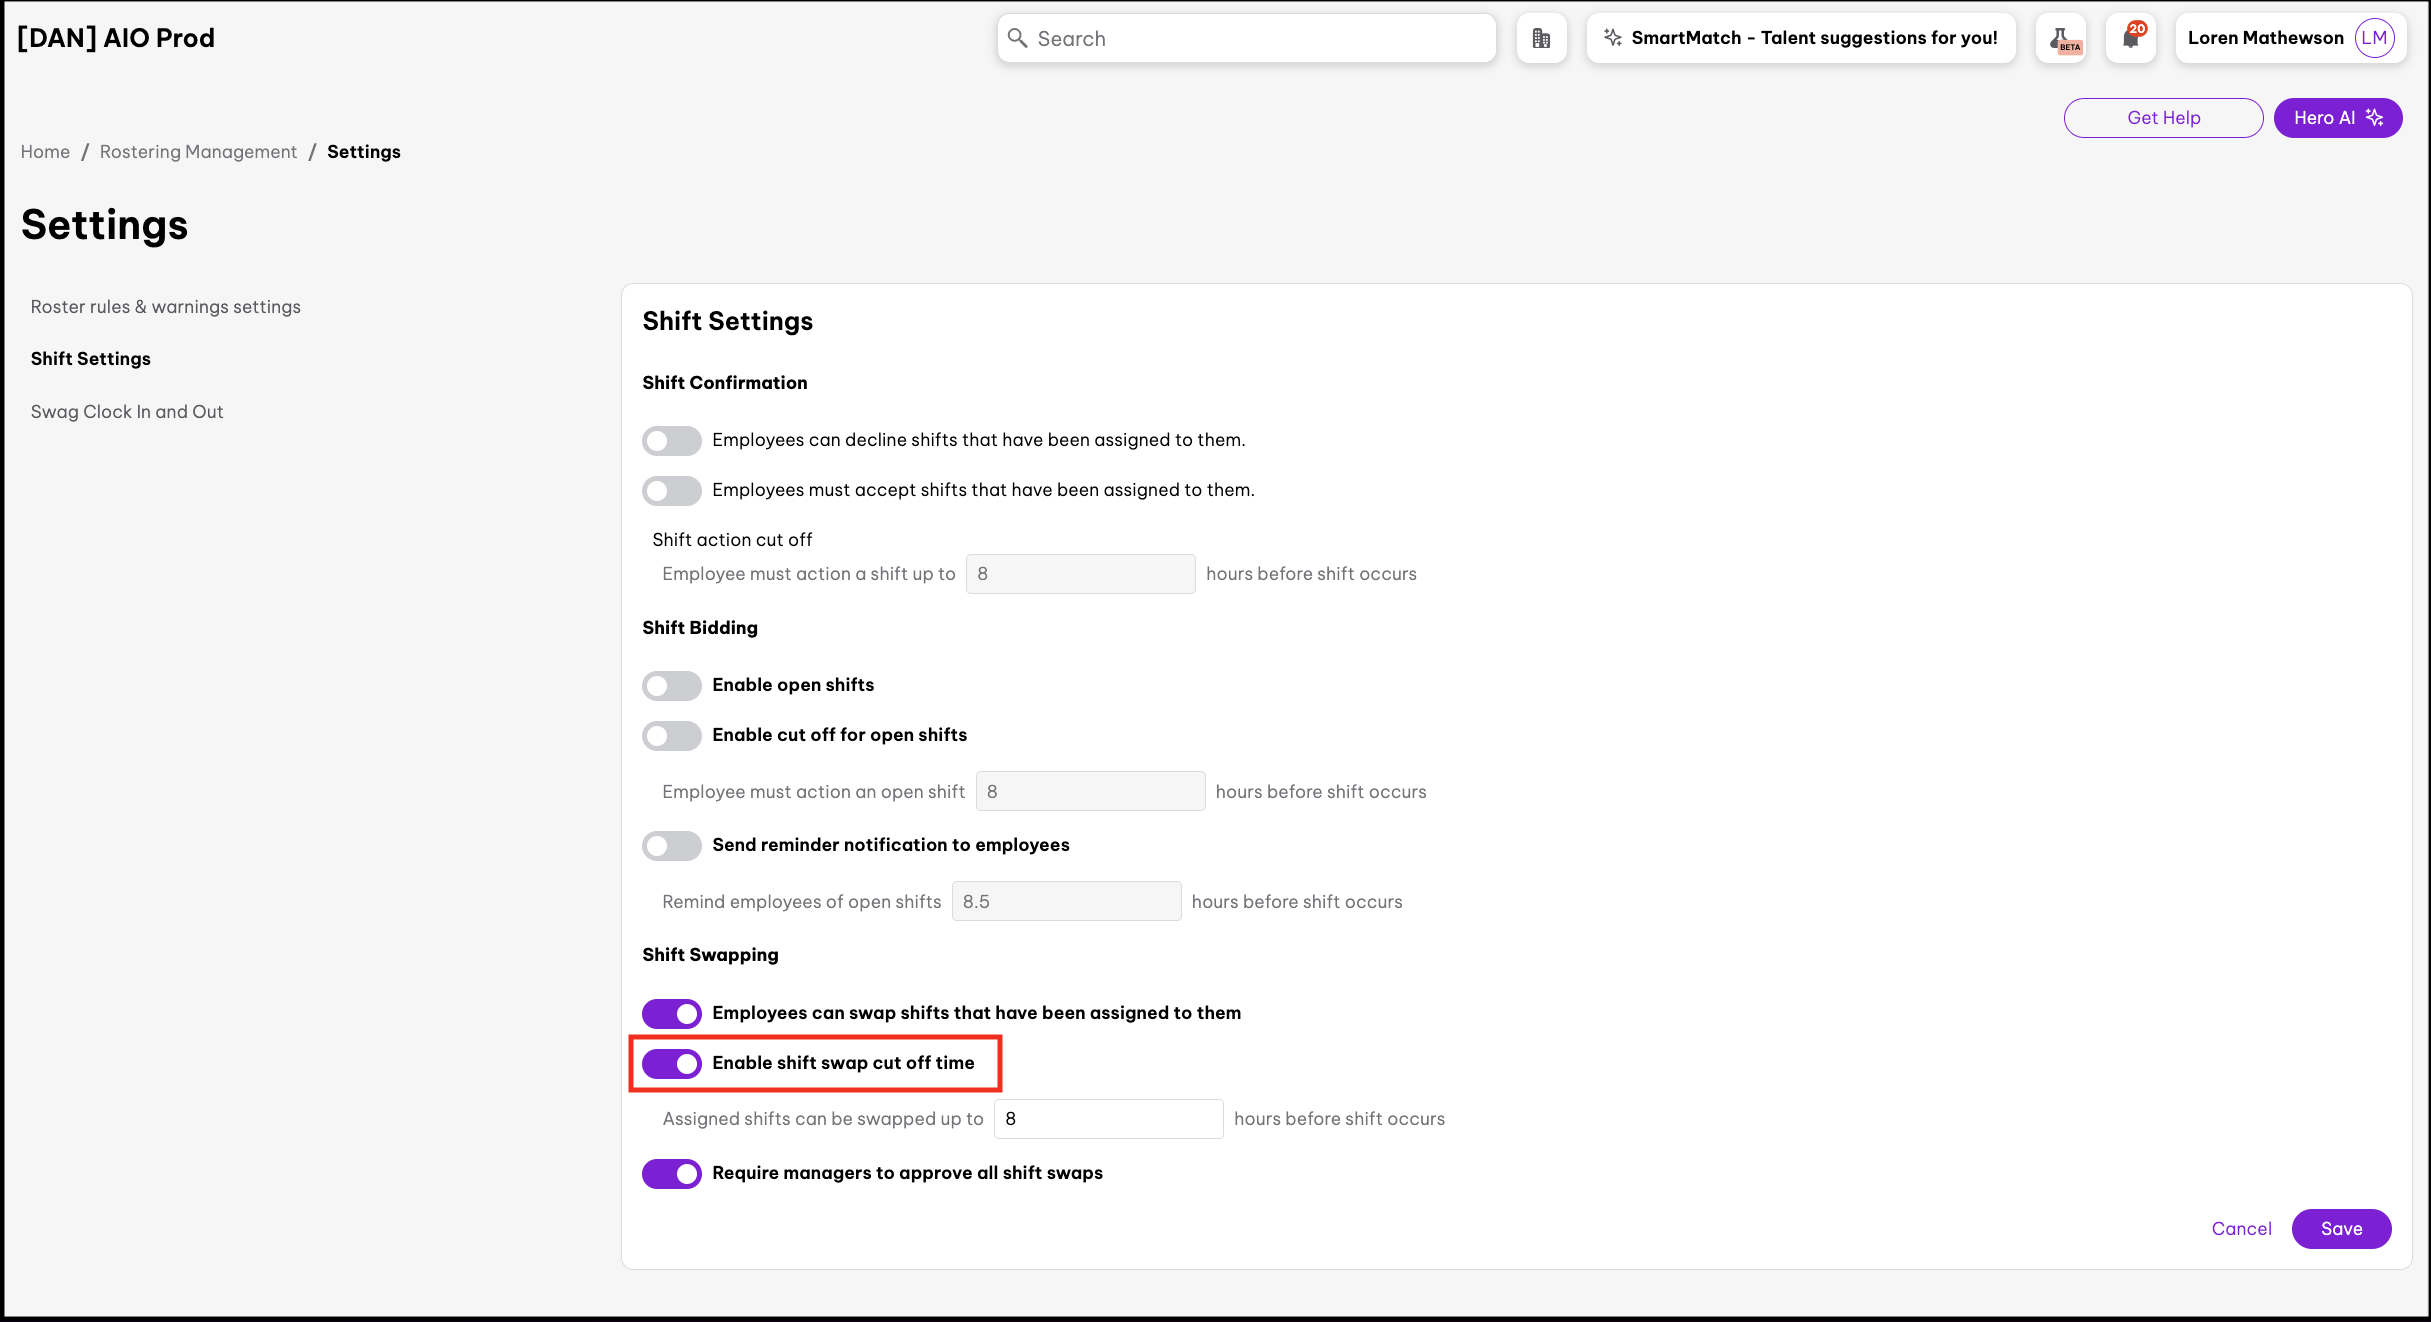This screenshot has height=1322, width=2431.
Task: Focus the shift swap hours input
Action: [1108, 1119]
